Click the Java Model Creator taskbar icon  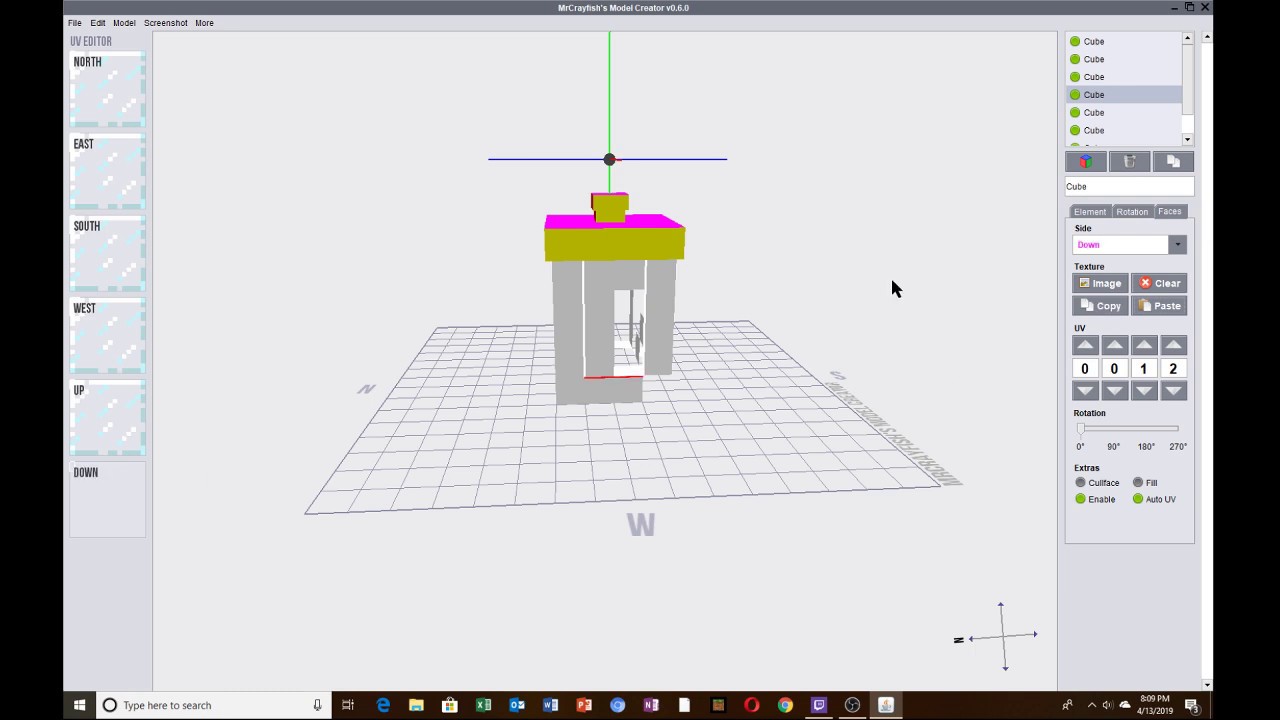[886, 705]
